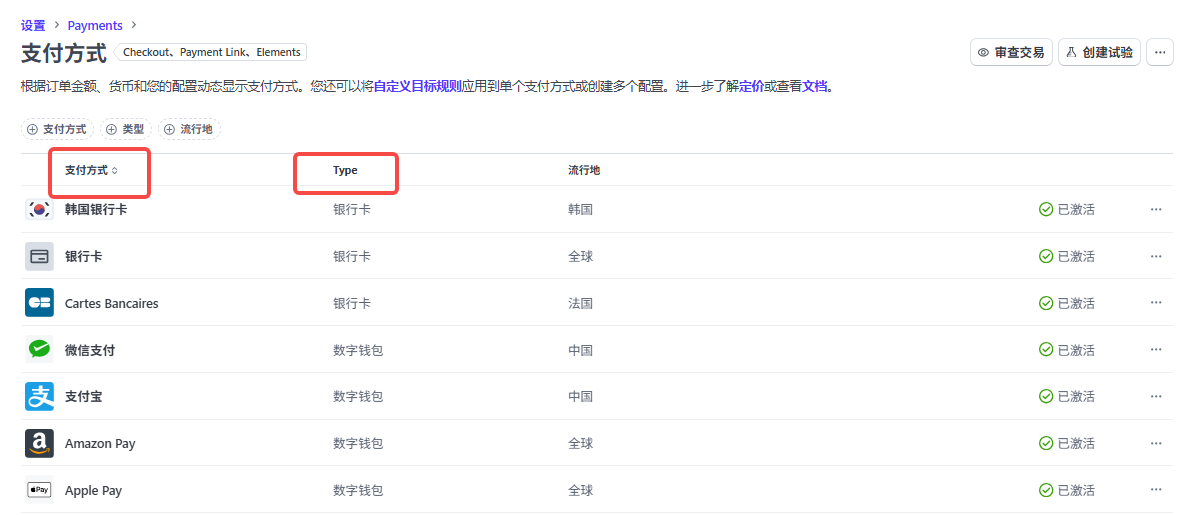
Task: Add the 流行地 filter chip
Action: click(189, 129)
